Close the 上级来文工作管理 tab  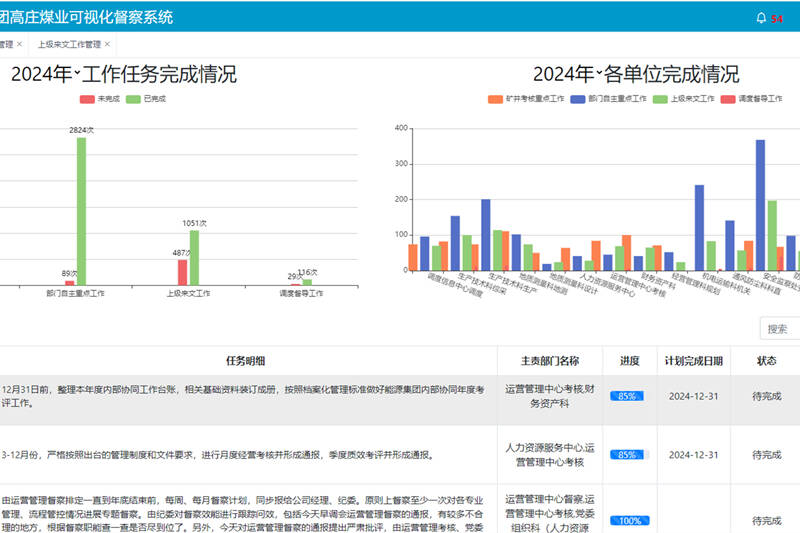pyautogui.click(x=107, y=44)
